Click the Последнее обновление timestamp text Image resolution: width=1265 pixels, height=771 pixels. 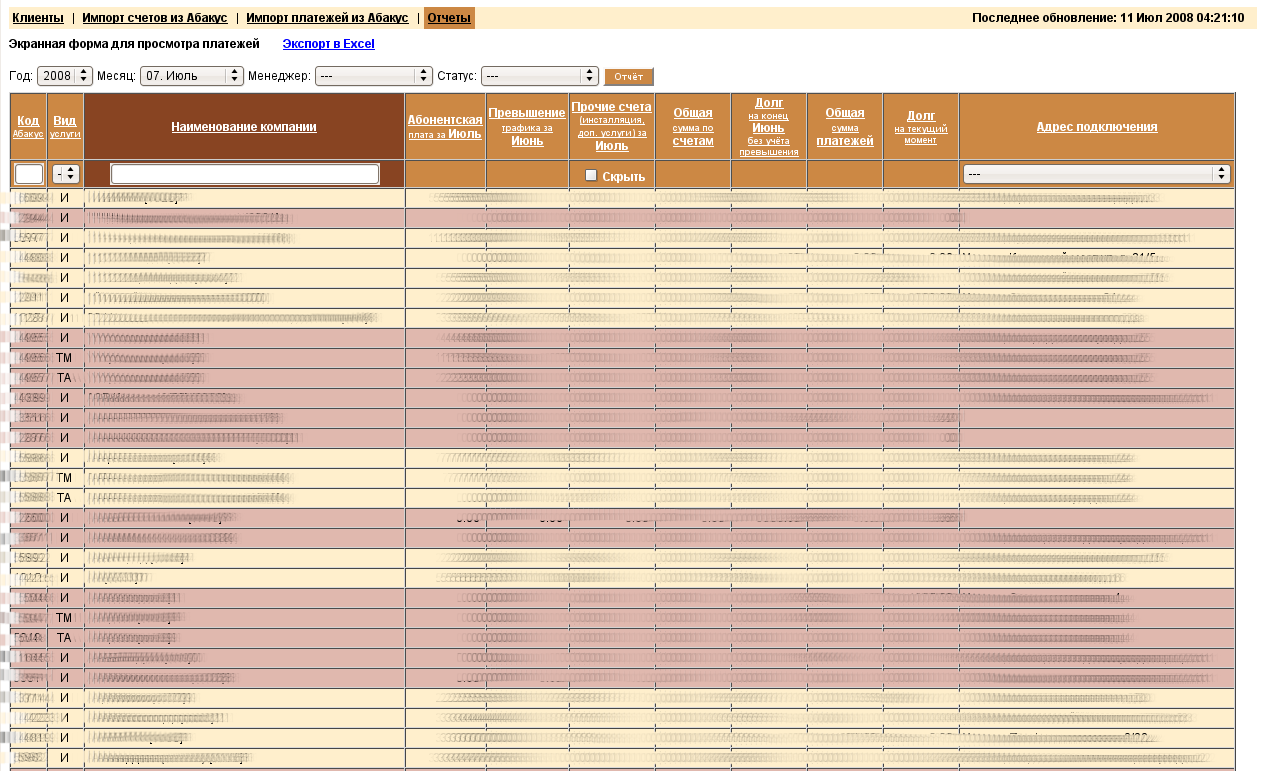tap(1108, 18)
